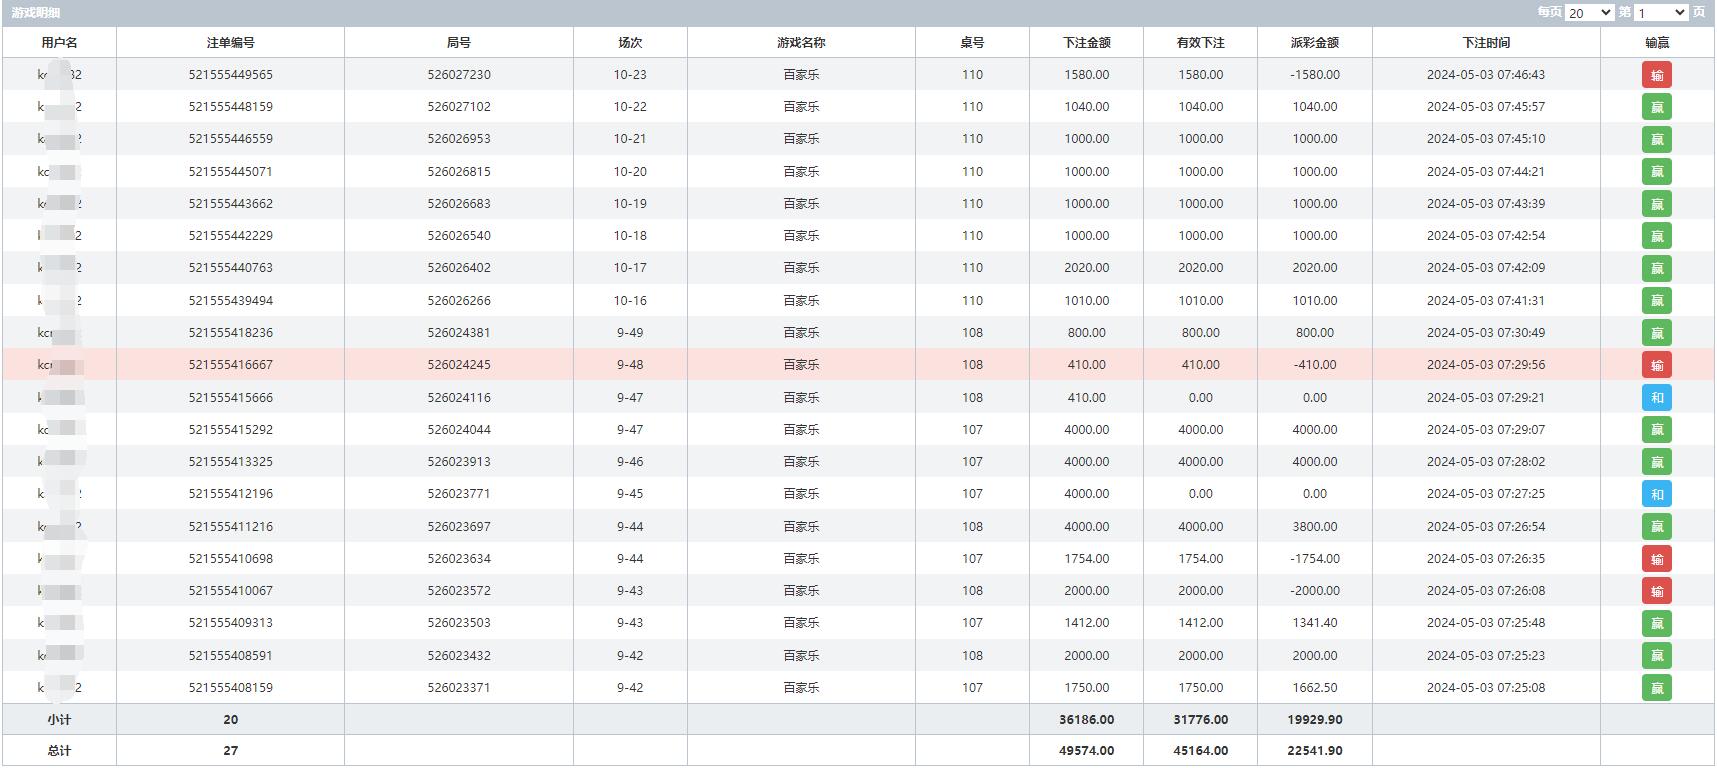The height and width of the screenshot is (768, 1717).
Task: Click bet time 2024-05-03 07:30:49
Action: pyautogui.click(x=1486, y=333)
